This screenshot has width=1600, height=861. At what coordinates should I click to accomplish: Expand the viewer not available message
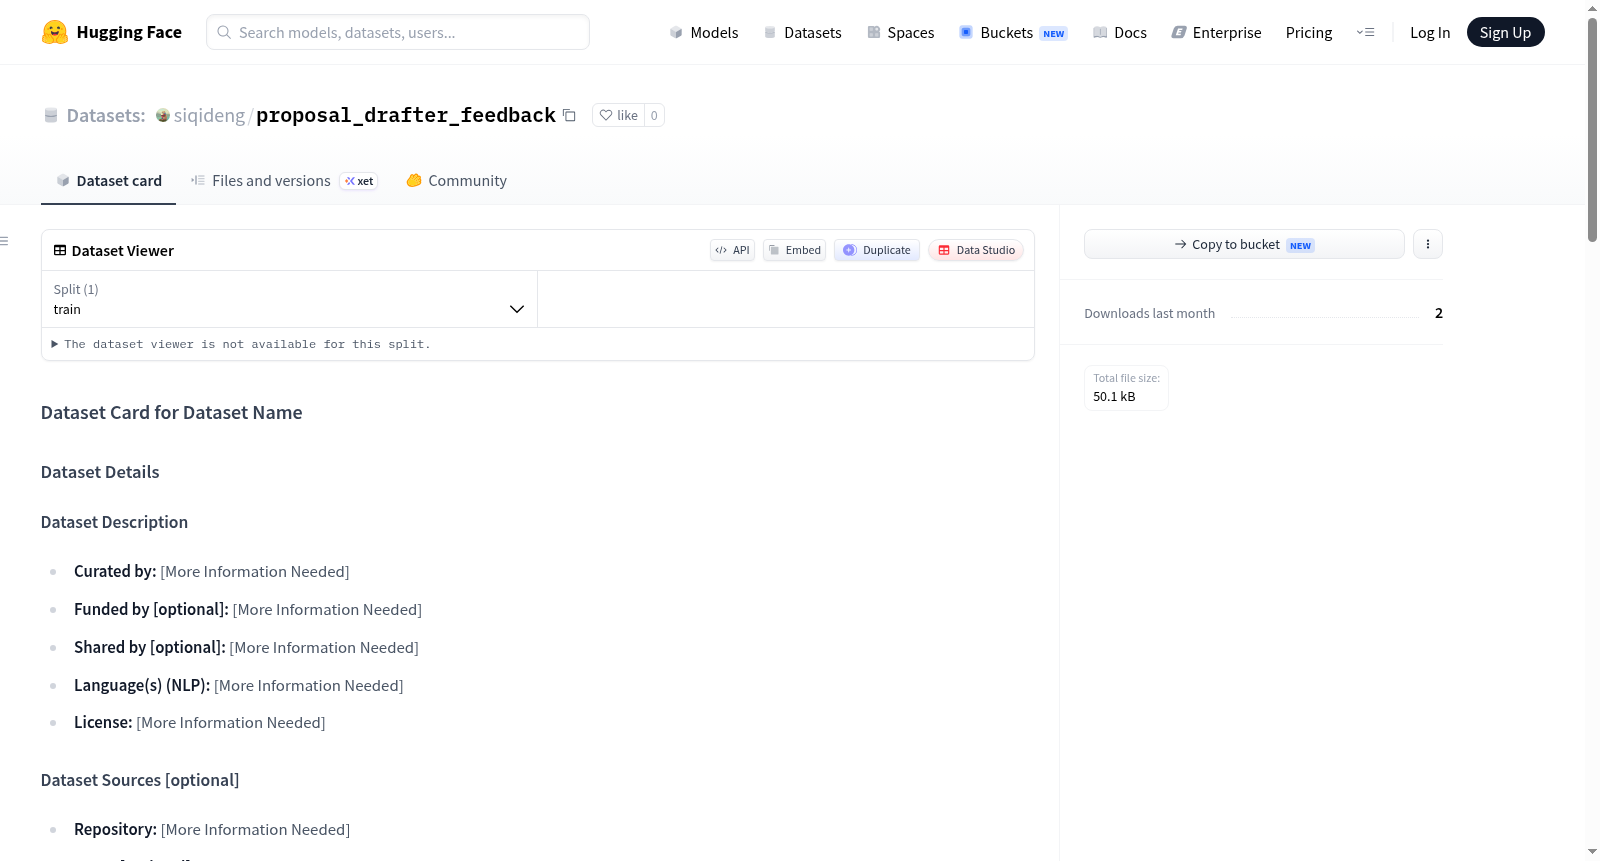(x=240, y=344)
